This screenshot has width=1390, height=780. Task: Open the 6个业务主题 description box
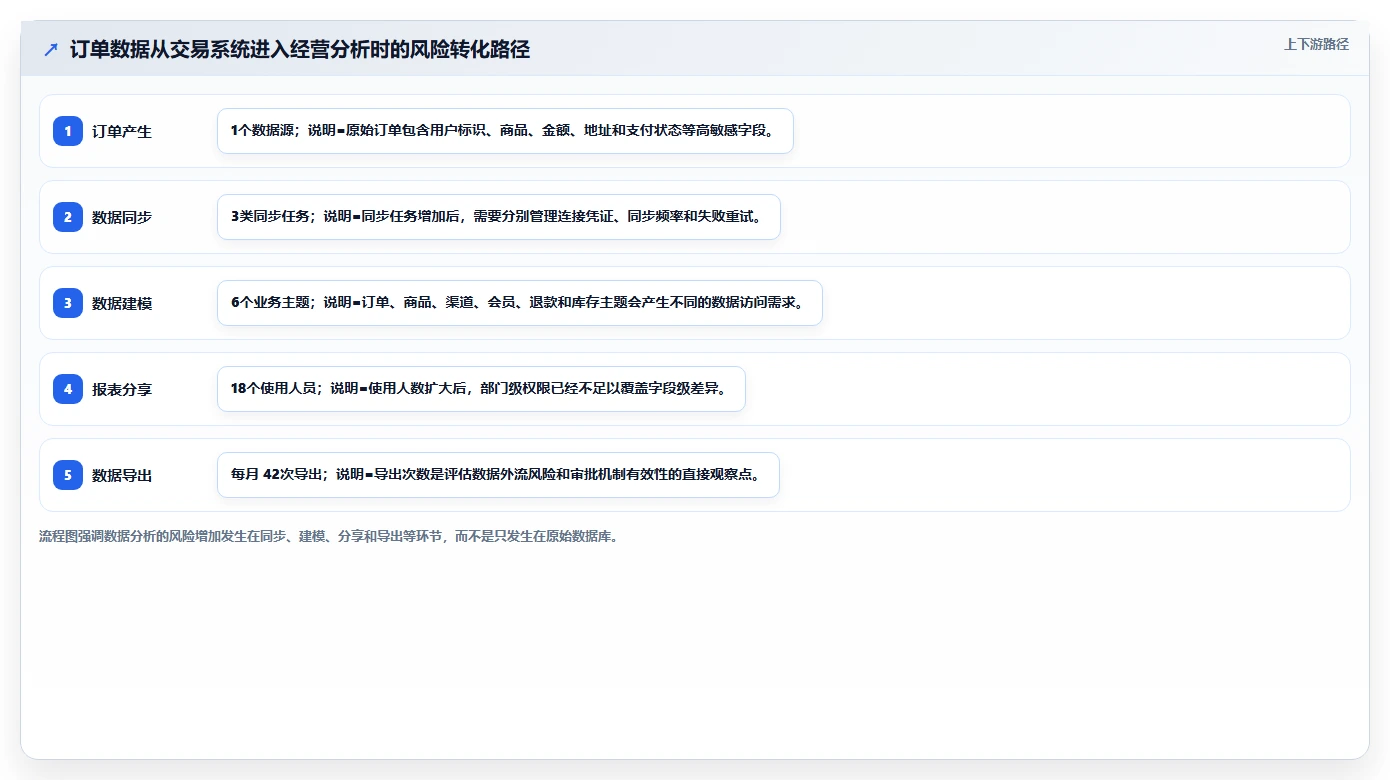pos(519,303)
